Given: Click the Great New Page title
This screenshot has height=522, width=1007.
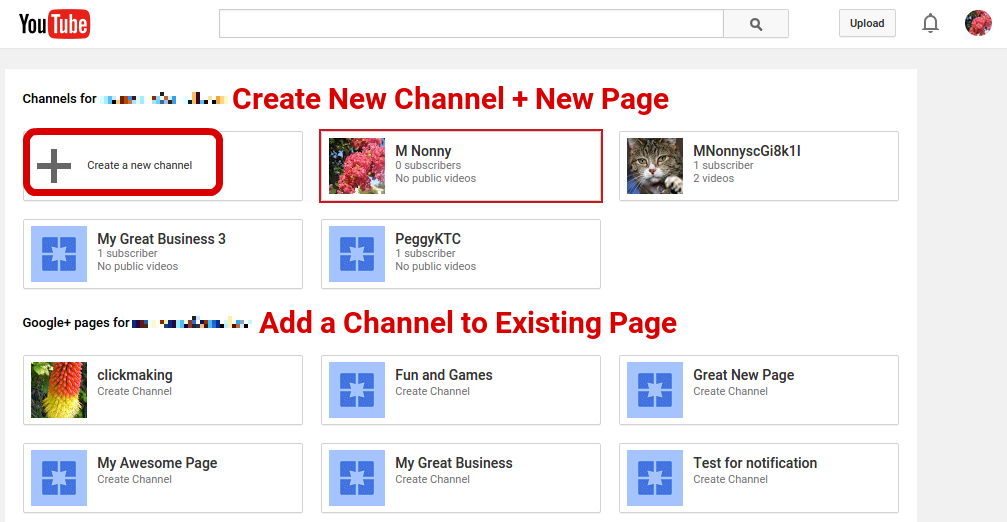Looking at the screenshot, I should coord(744,375).
